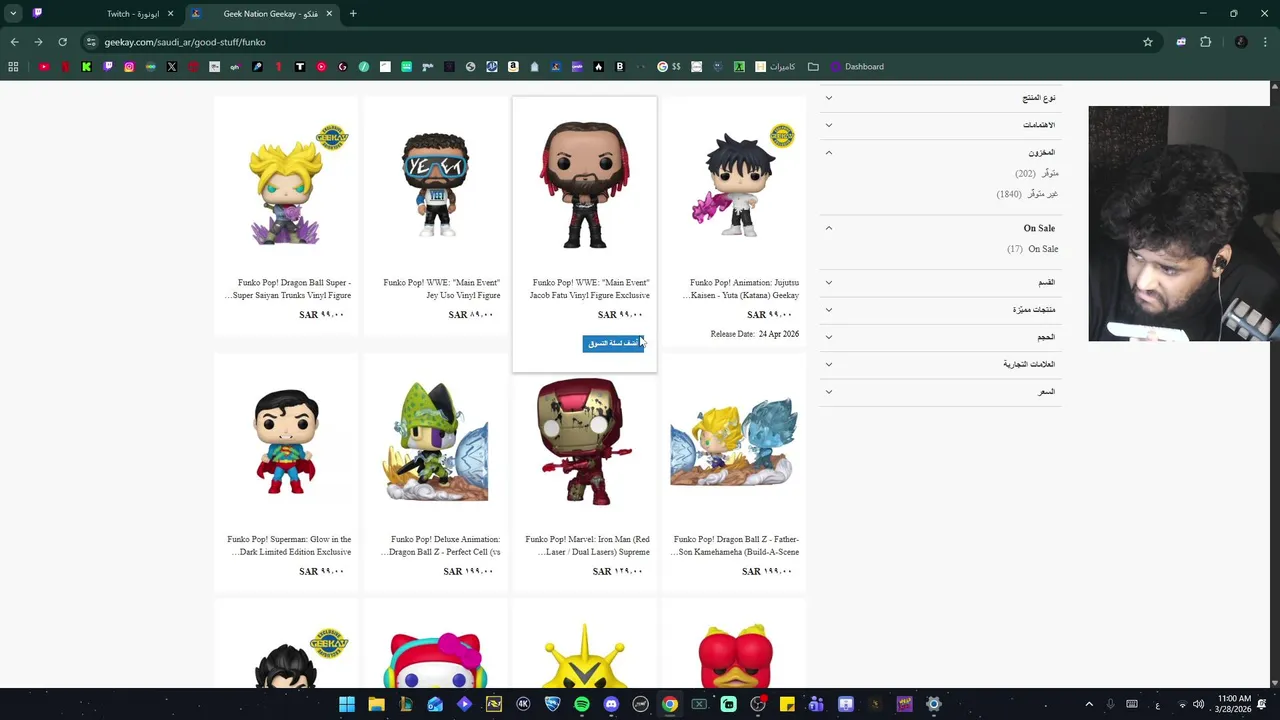Open Sticky Notes from the taskbar
The image size is (1280, 720).
(787, 704)
